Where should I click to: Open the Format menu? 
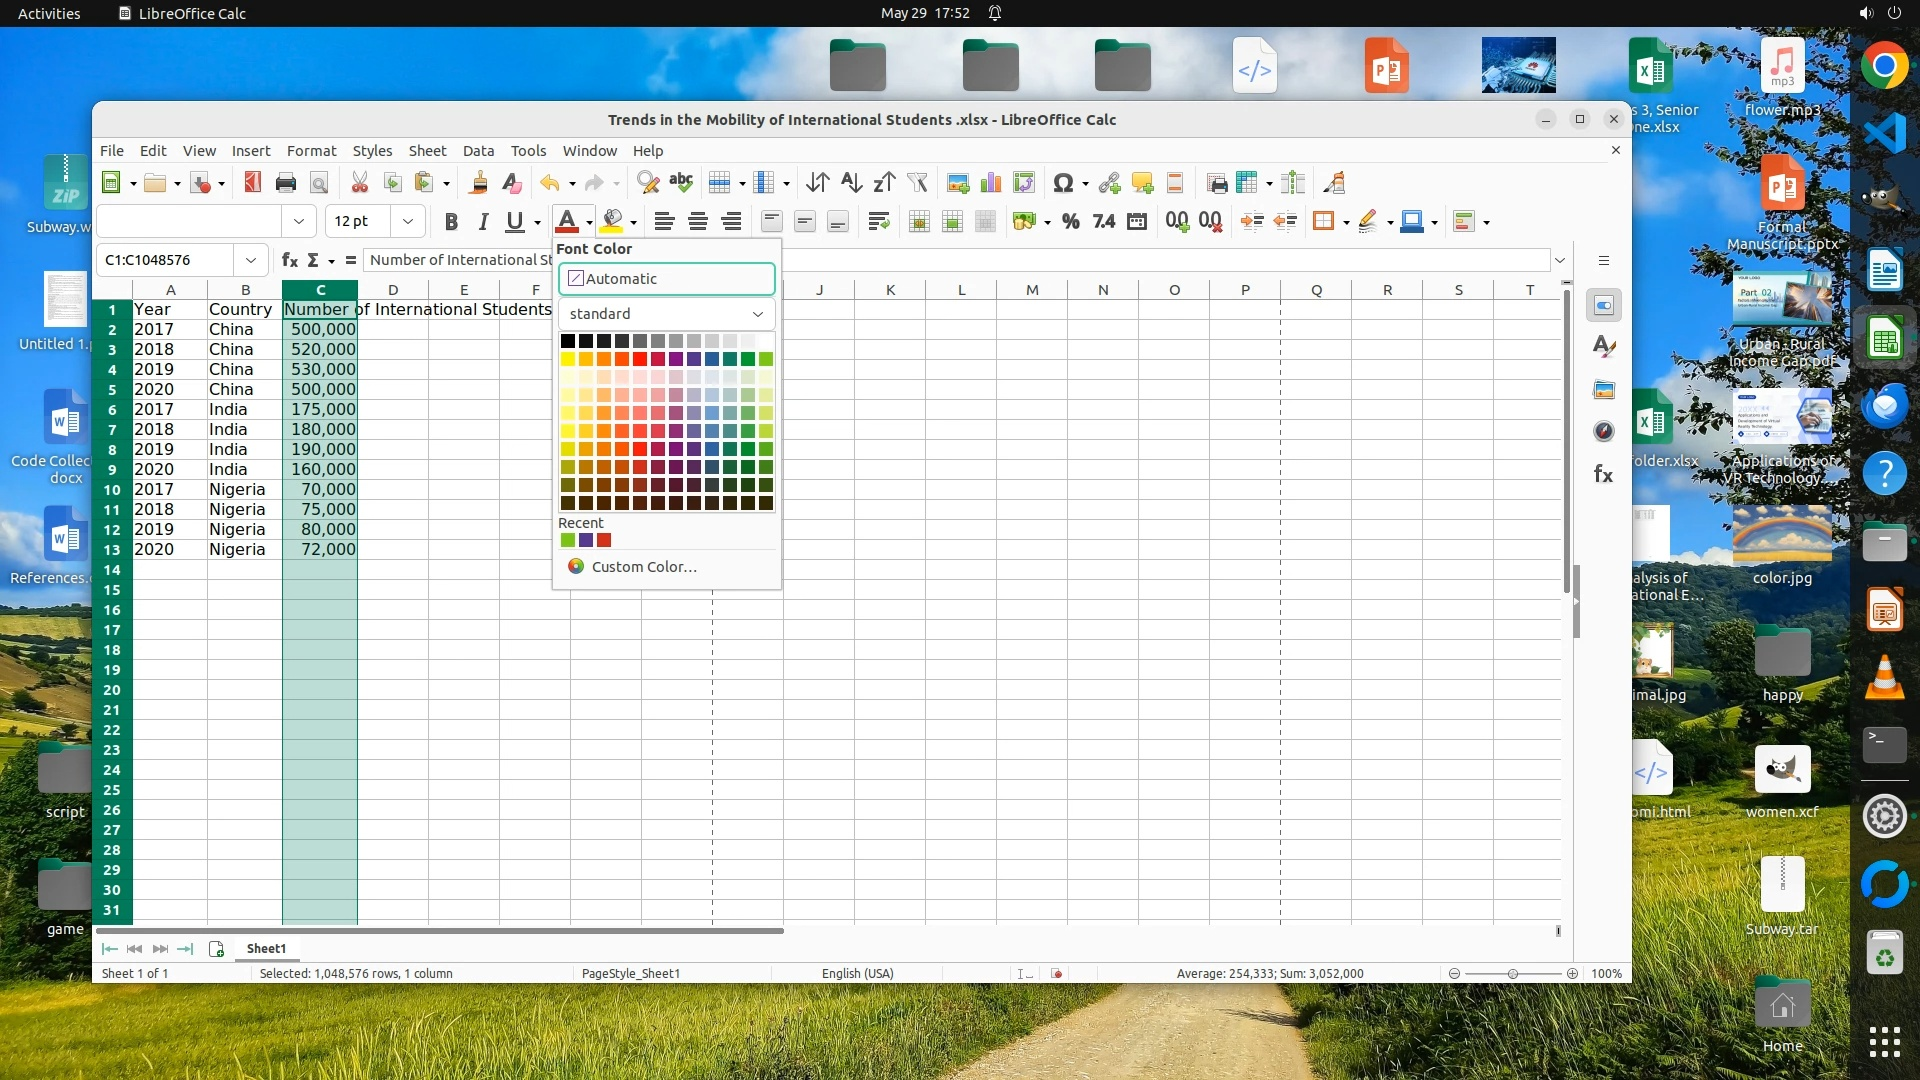[311, 150]
